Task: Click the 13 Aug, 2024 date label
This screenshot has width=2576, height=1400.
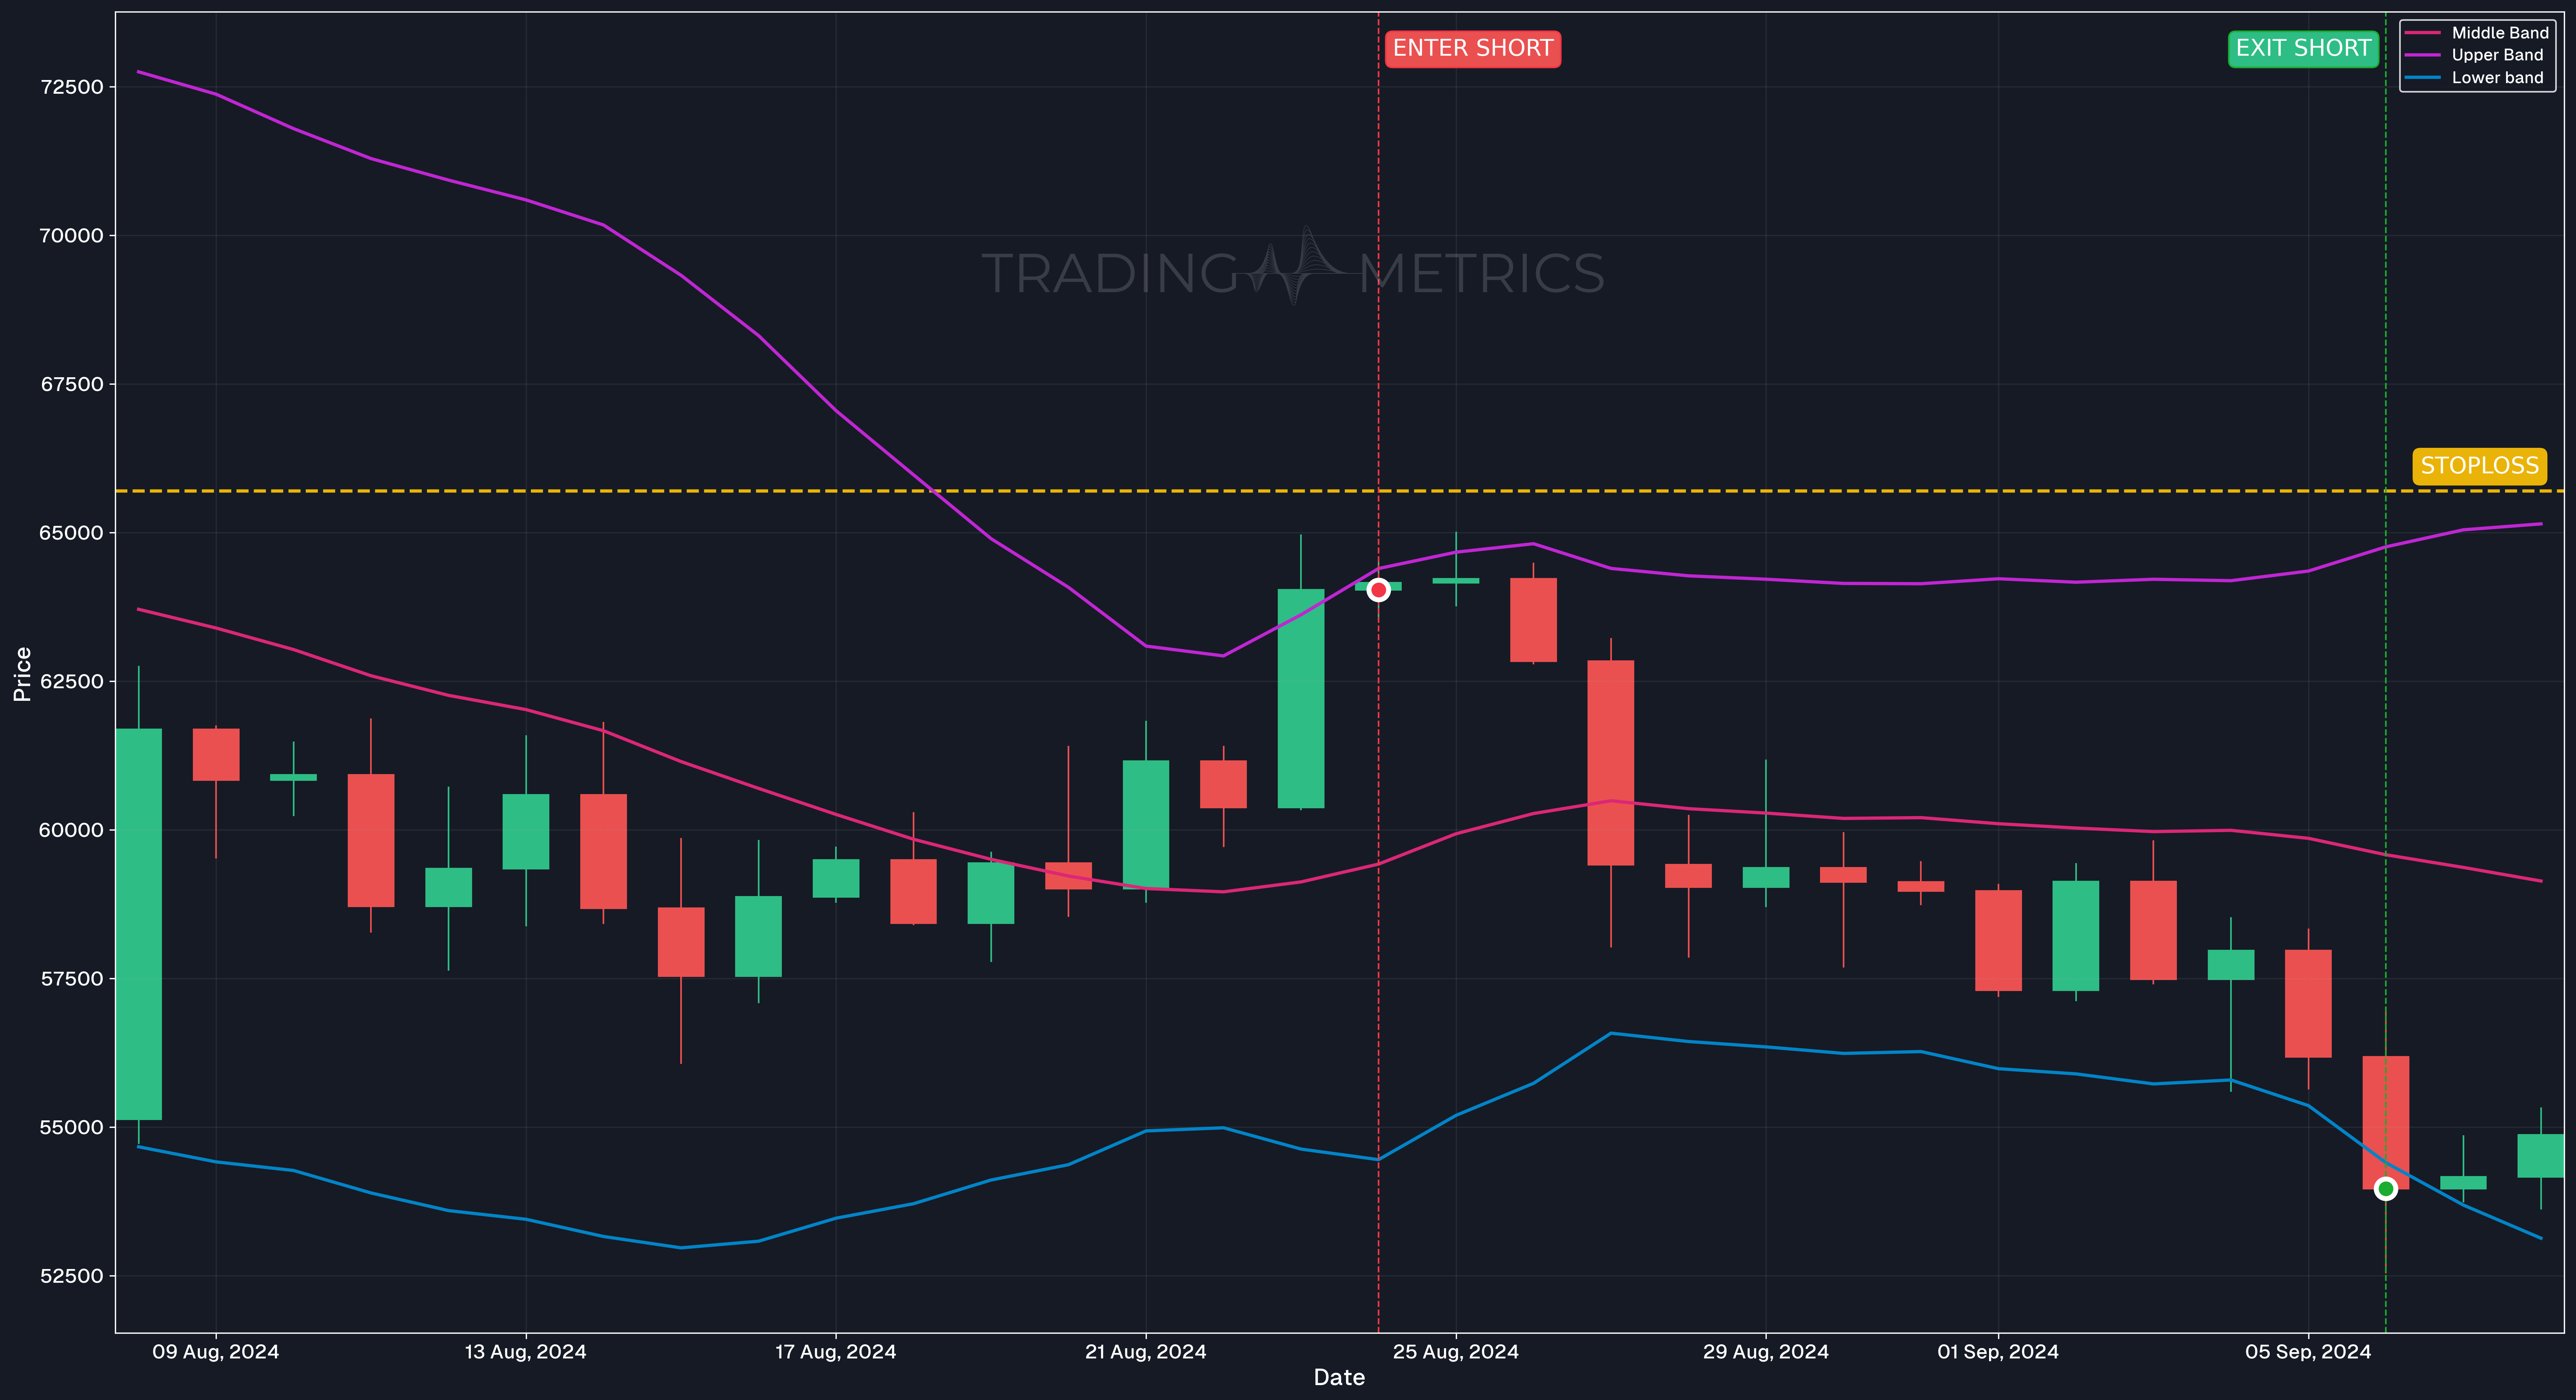Action: (x=526, y=1352)
